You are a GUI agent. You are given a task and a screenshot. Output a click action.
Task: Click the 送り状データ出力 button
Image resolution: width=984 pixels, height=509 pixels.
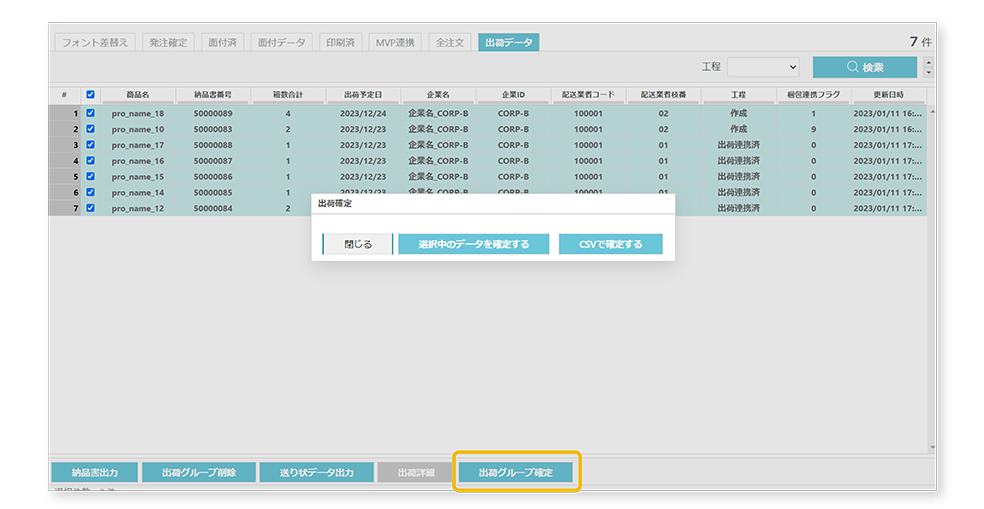pyautogui.click(x=315, y=472)
